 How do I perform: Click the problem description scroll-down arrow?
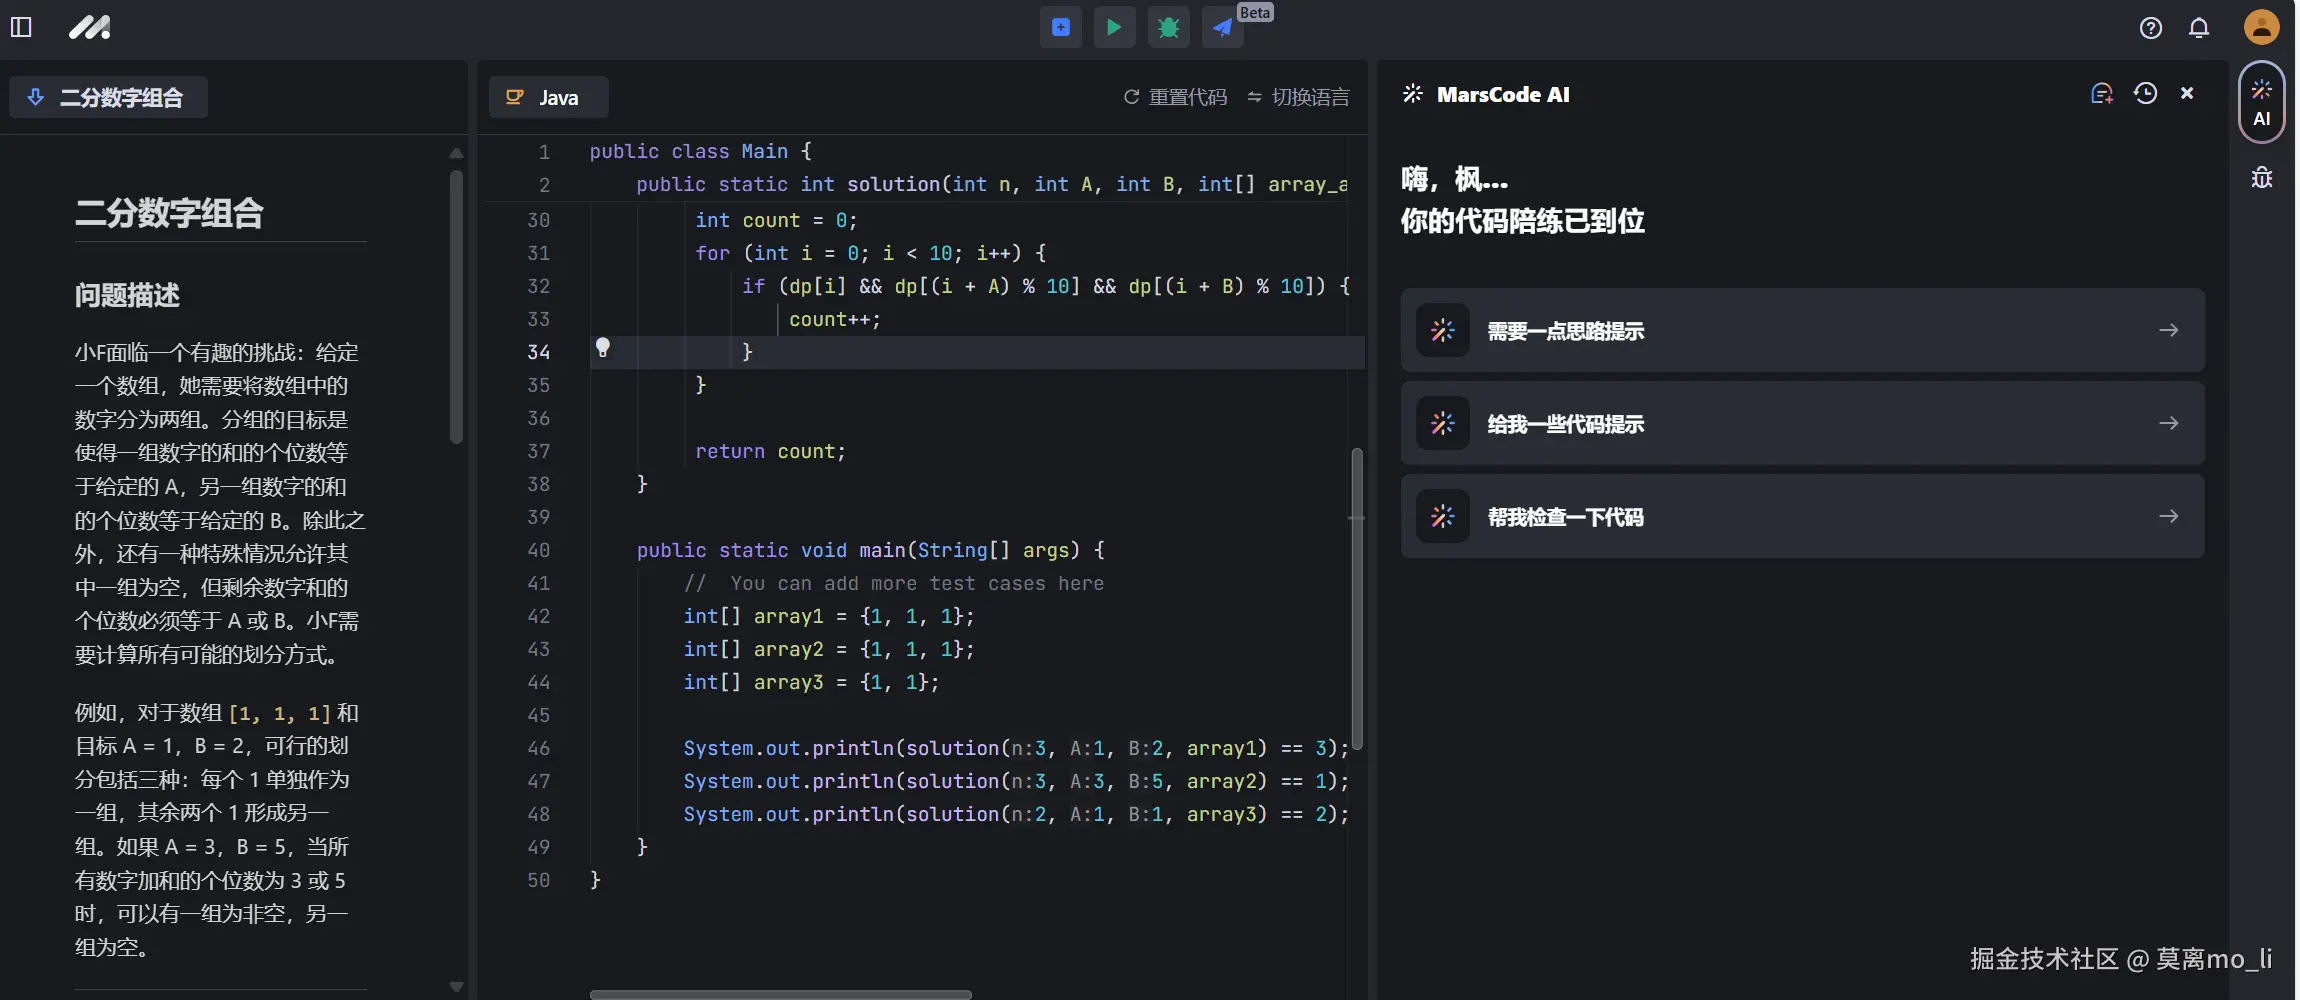tap(456, 986)
